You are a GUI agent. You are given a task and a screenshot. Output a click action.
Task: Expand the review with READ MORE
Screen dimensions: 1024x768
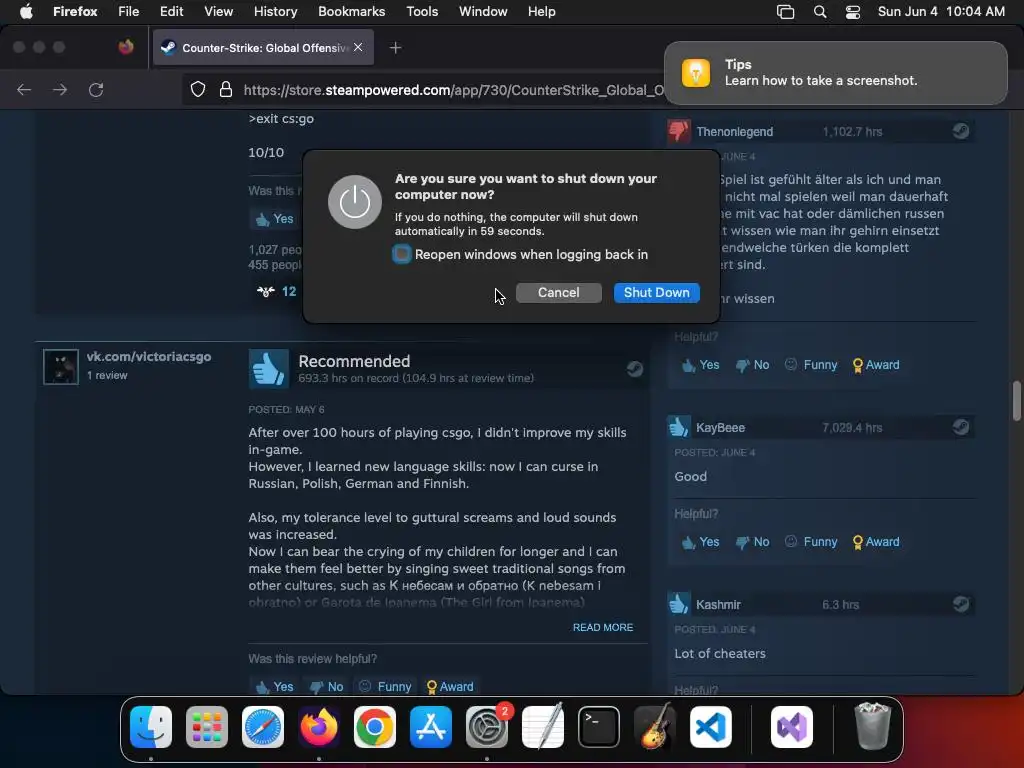(603, 627)
